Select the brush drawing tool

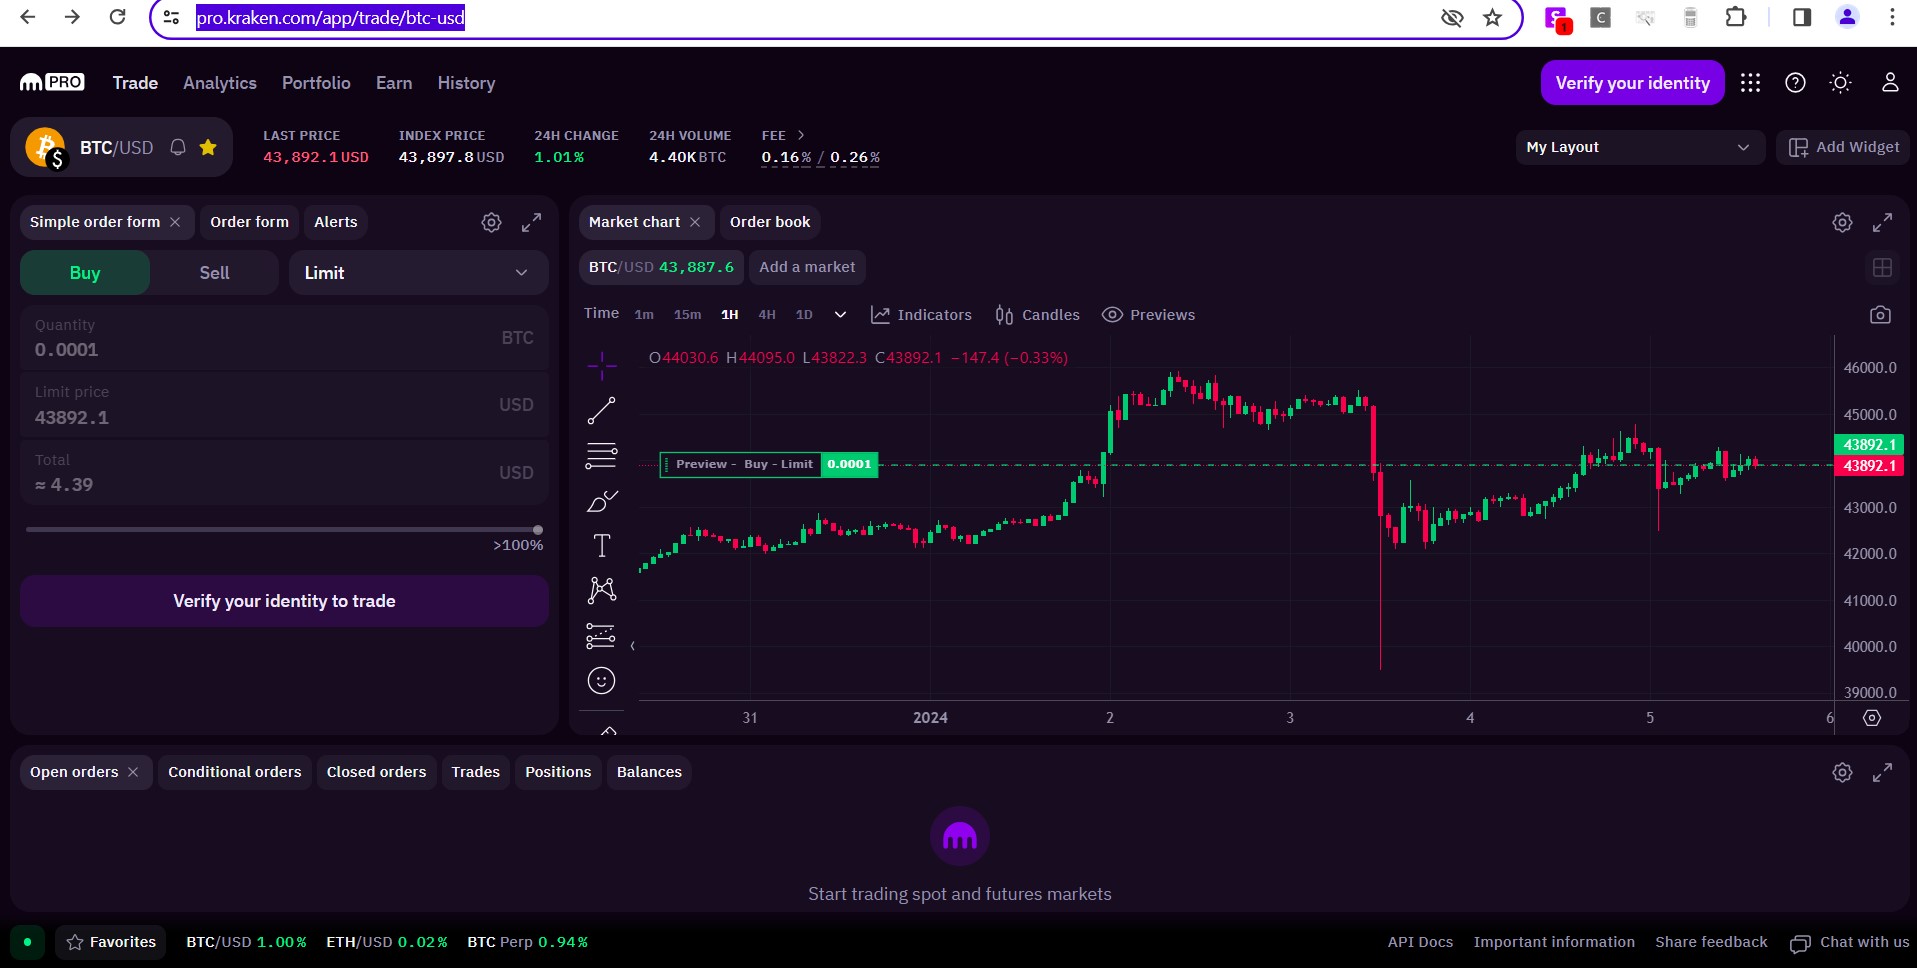(x=601, y=501)
